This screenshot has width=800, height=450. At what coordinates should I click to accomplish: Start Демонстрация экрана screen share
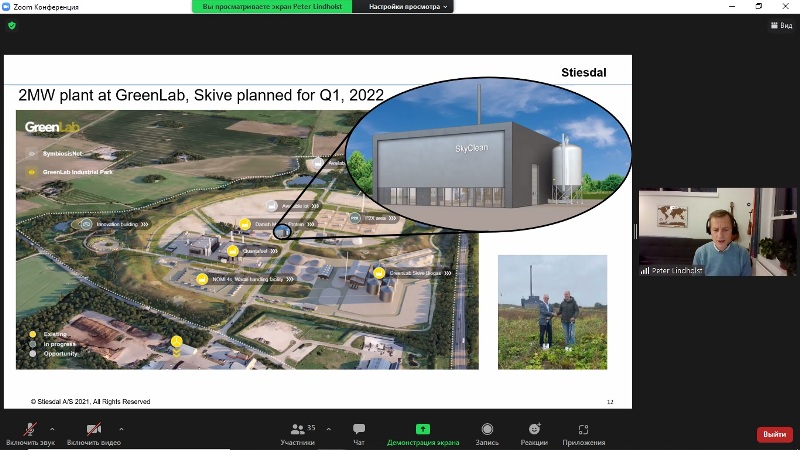423,434
